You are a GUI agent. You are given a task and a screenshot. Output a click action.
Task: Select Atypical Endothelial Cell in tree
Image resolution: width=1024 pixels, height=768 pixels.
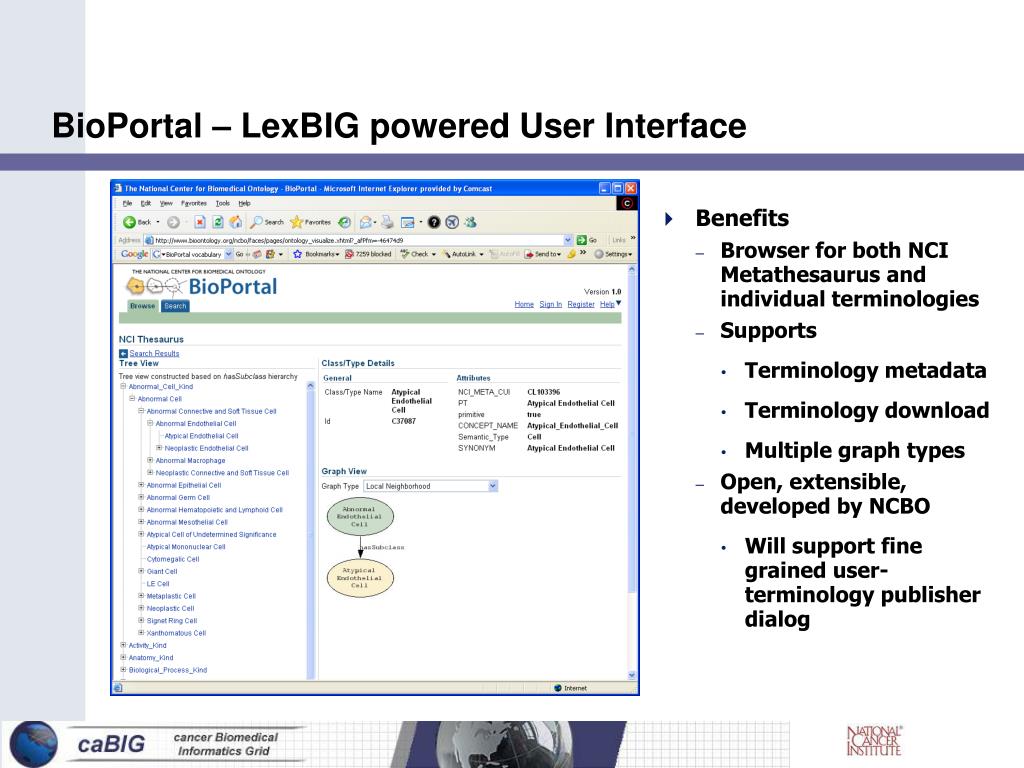(201, 436)
